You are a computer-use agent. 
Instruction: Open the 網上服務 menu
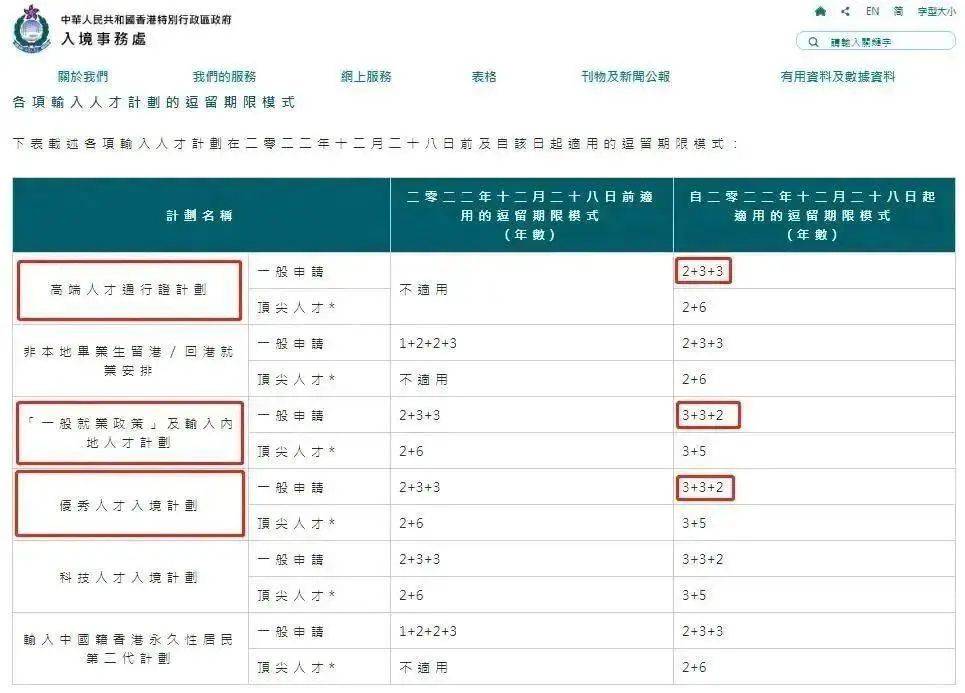click(x=366, y=75)
